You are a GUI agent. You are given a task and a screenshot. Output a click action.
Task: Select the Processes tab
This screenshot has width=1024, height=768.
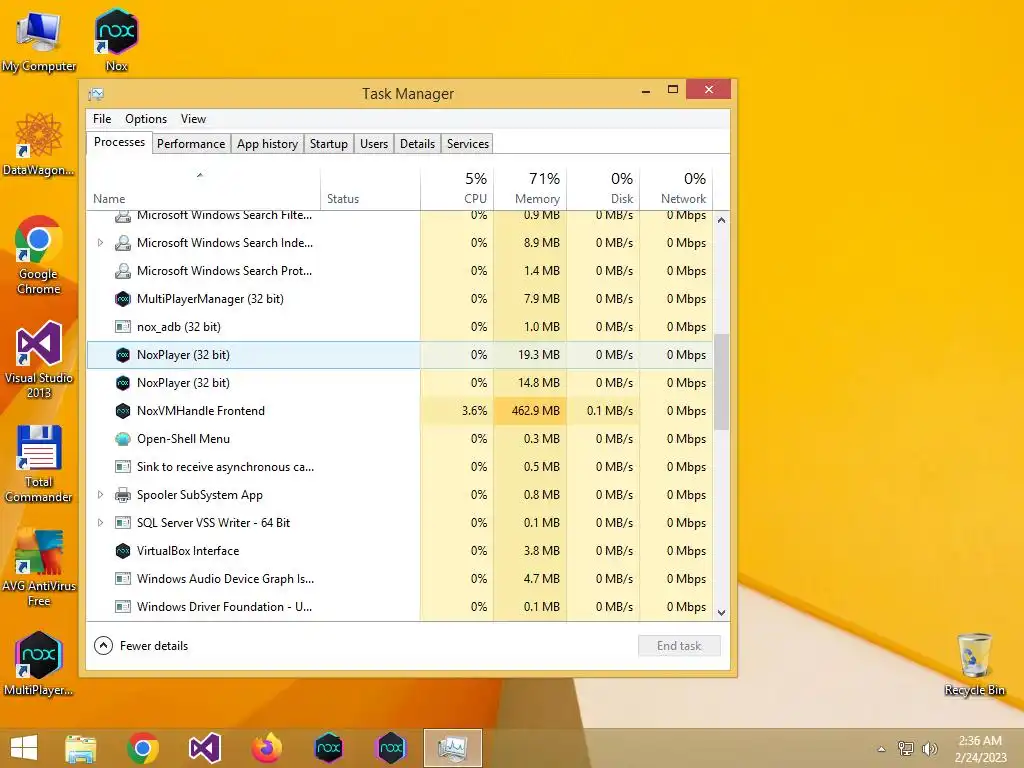[119, 142]
